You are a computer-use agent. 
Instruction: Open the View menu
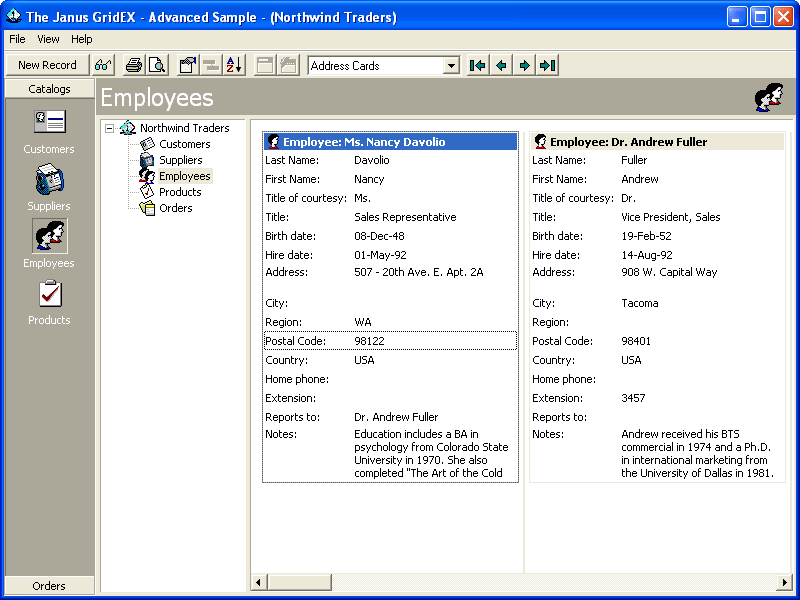[x=48, y=39]
